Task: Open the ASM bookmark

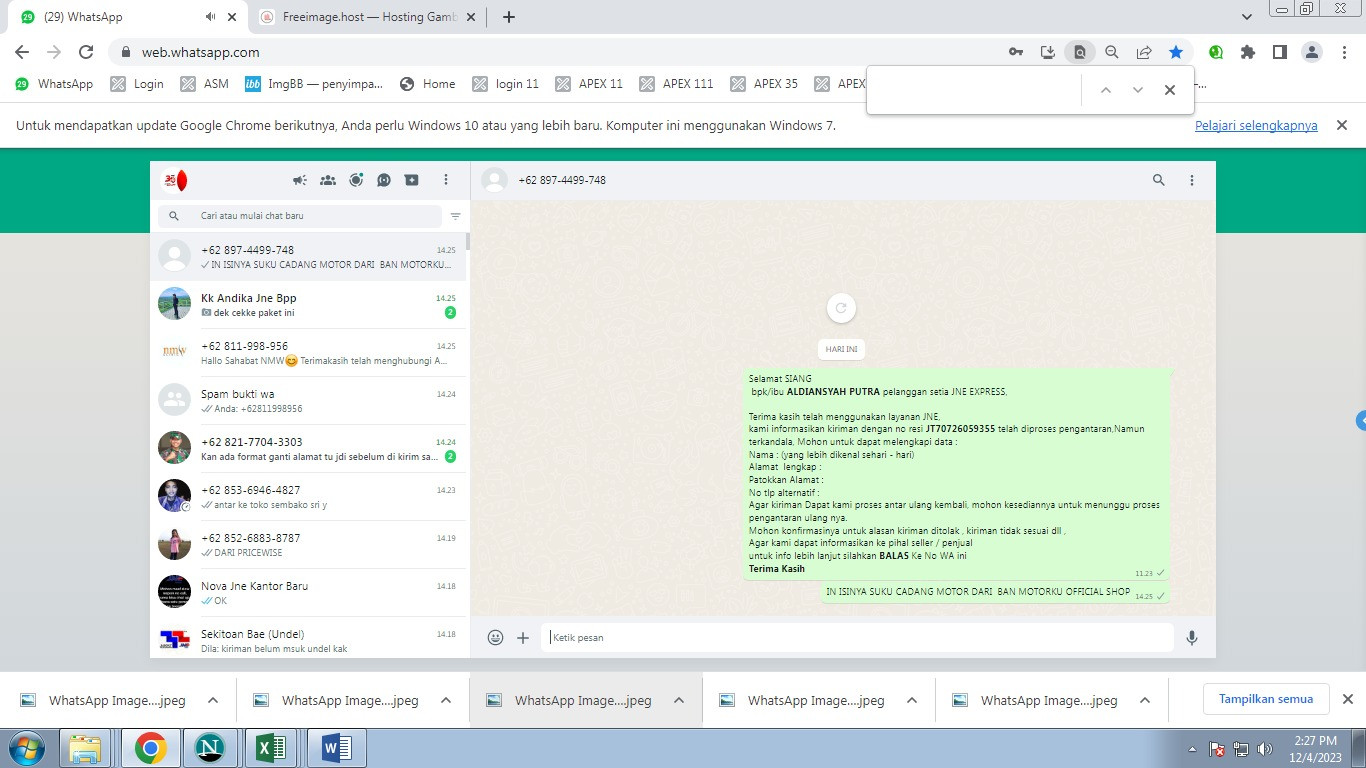Action: tap(205, 84)
